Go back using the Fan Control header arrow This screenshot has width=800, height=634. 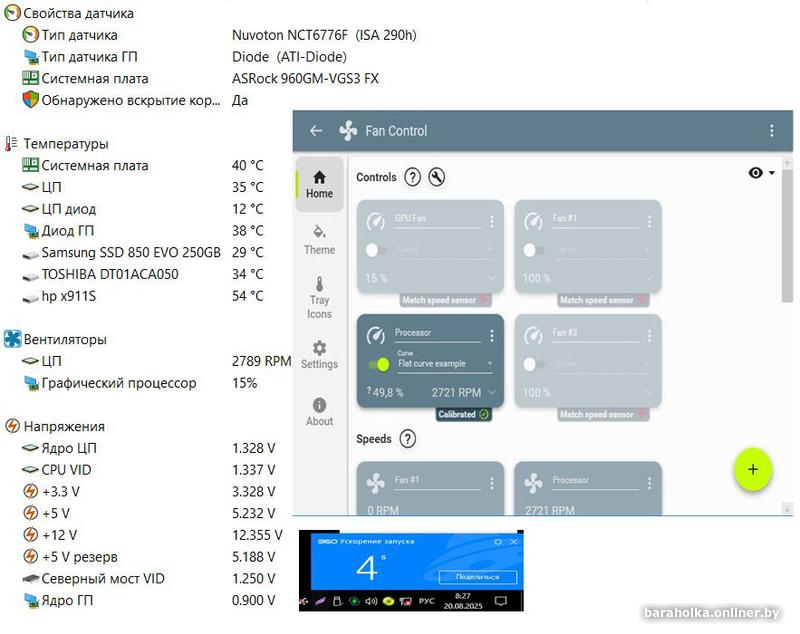[x=316, y=131]
